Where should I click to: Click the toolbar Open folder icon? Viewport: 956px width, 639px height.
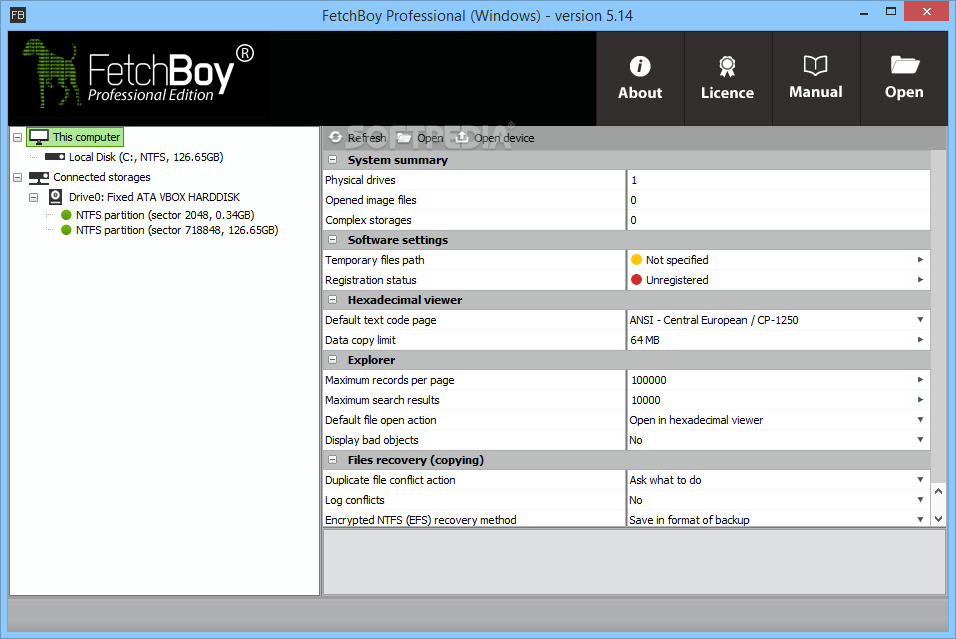coord(404,138)
